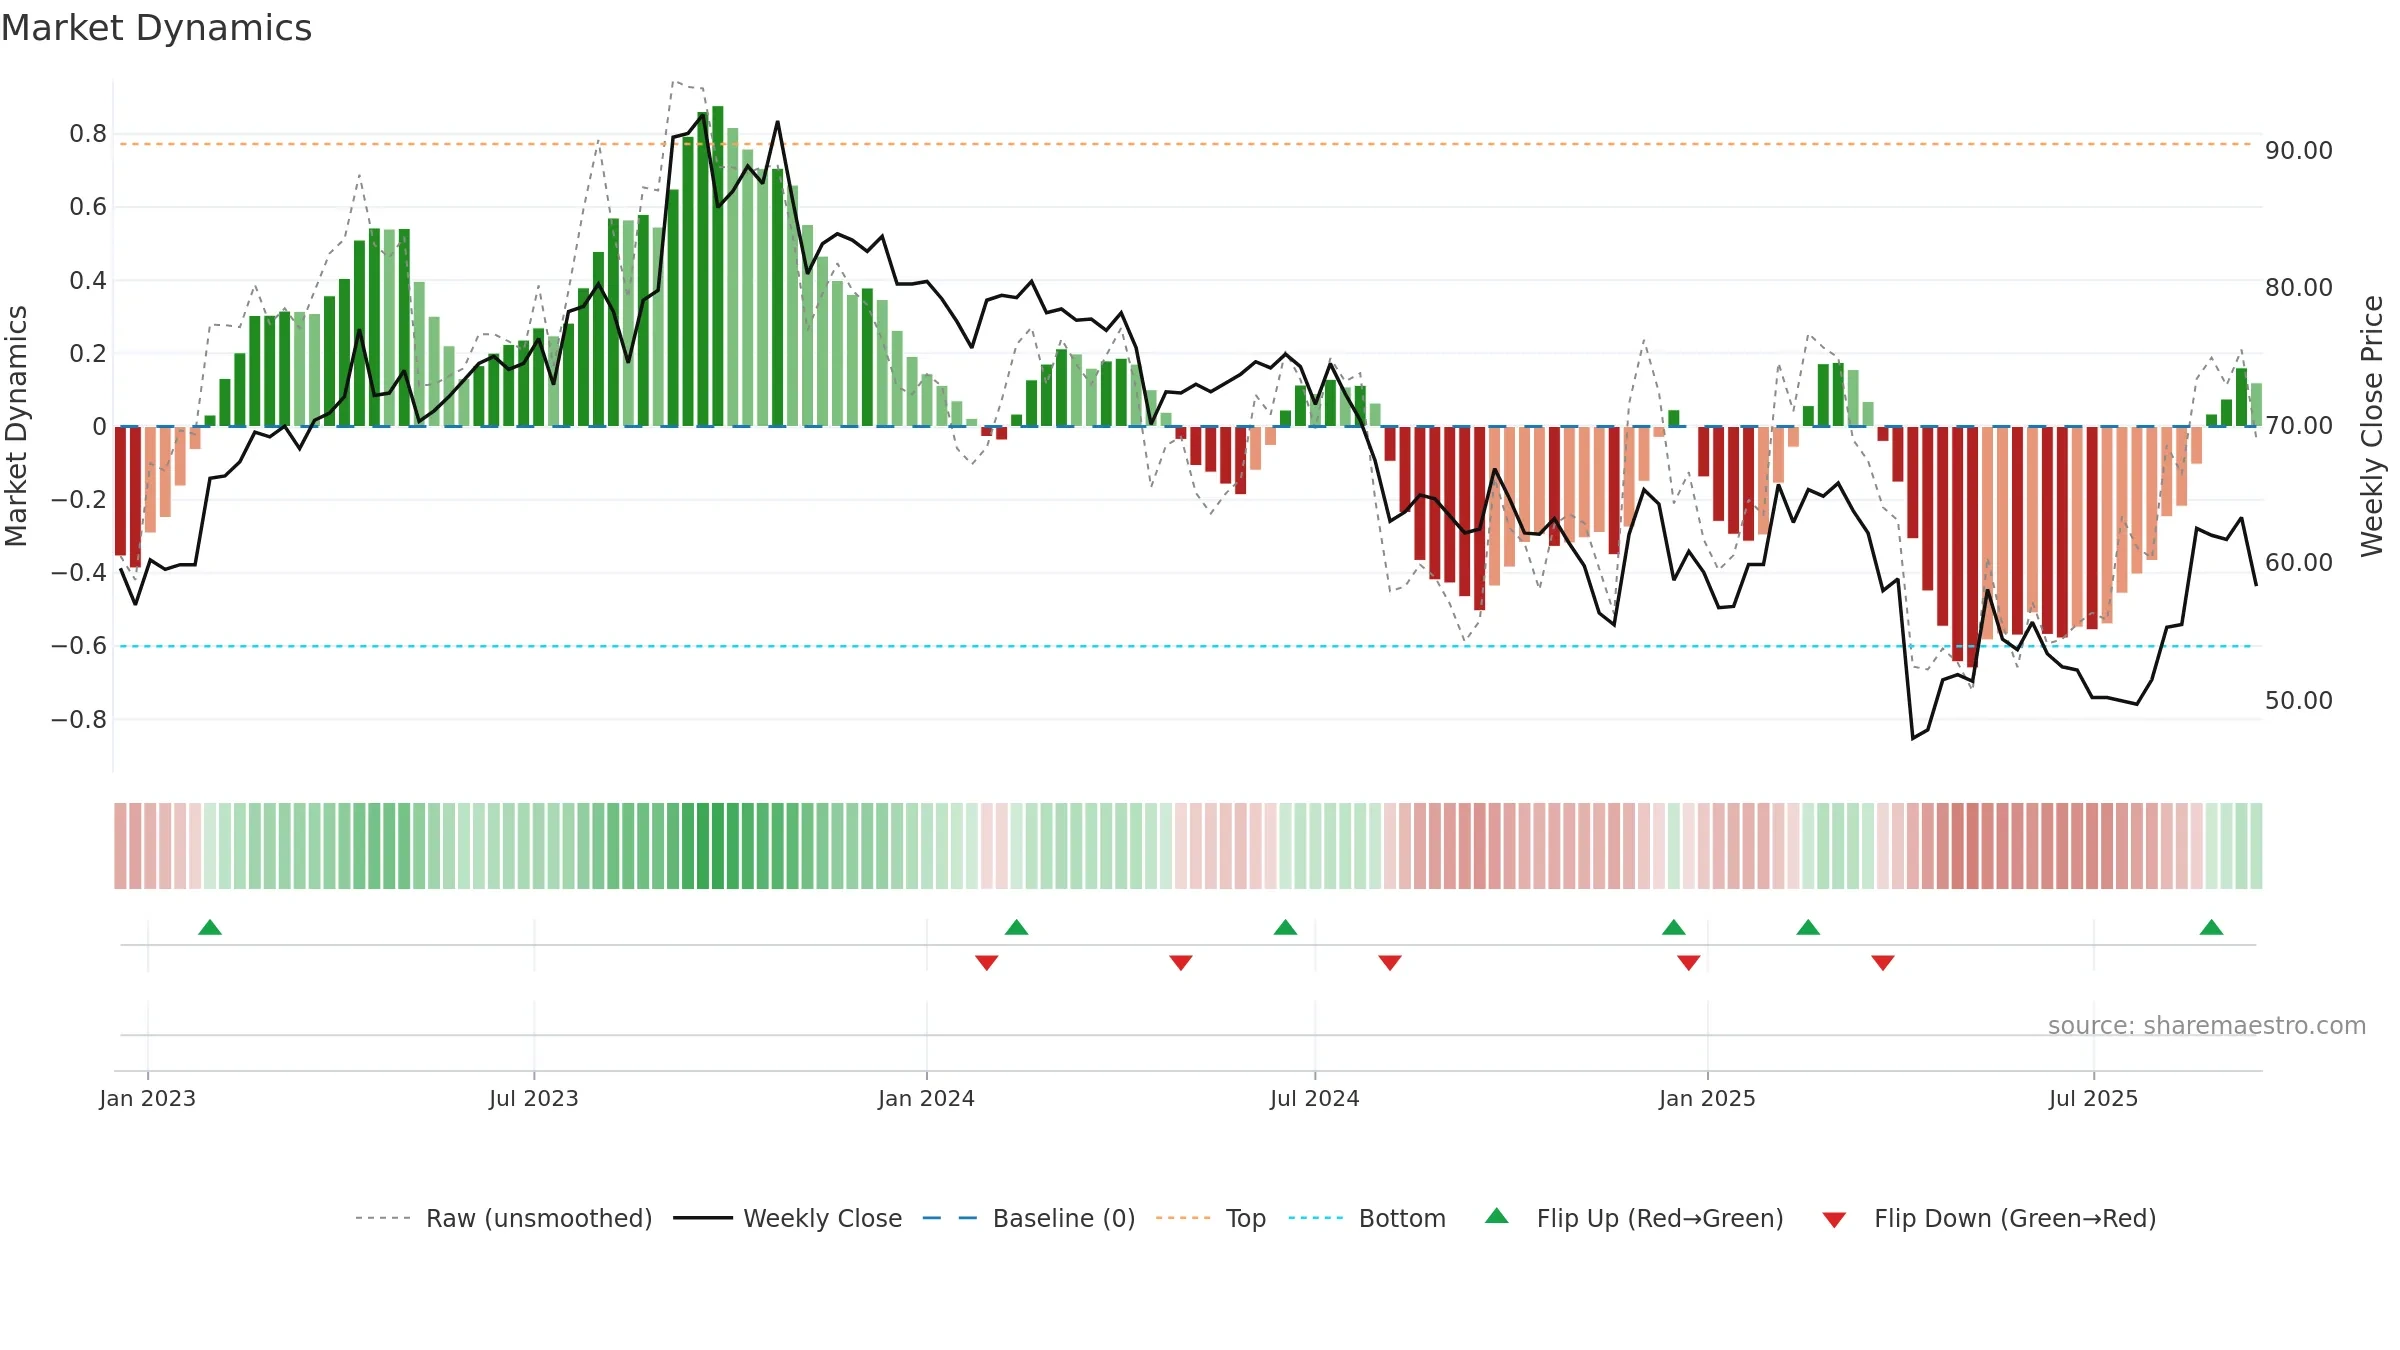Viewport: 2400px width, 1350px height.
Task: Click the −0.2 tick on the left axis
Action: 78,500
